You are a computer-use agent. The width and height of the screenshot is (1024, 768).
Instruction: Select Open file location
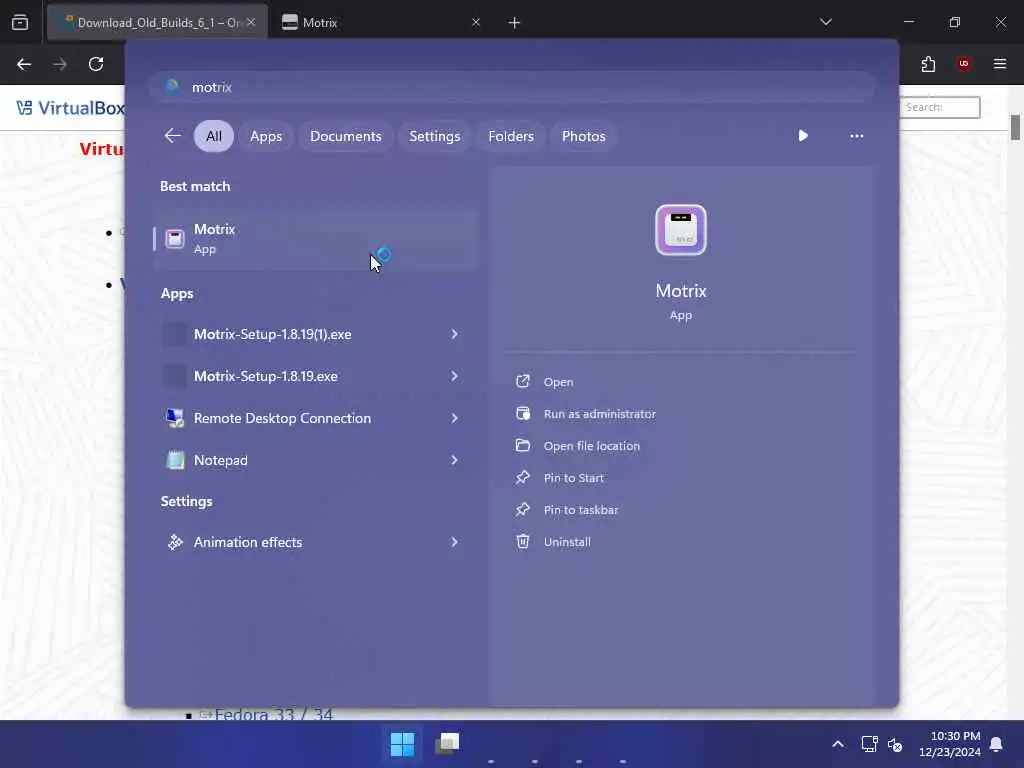point(592,446)
